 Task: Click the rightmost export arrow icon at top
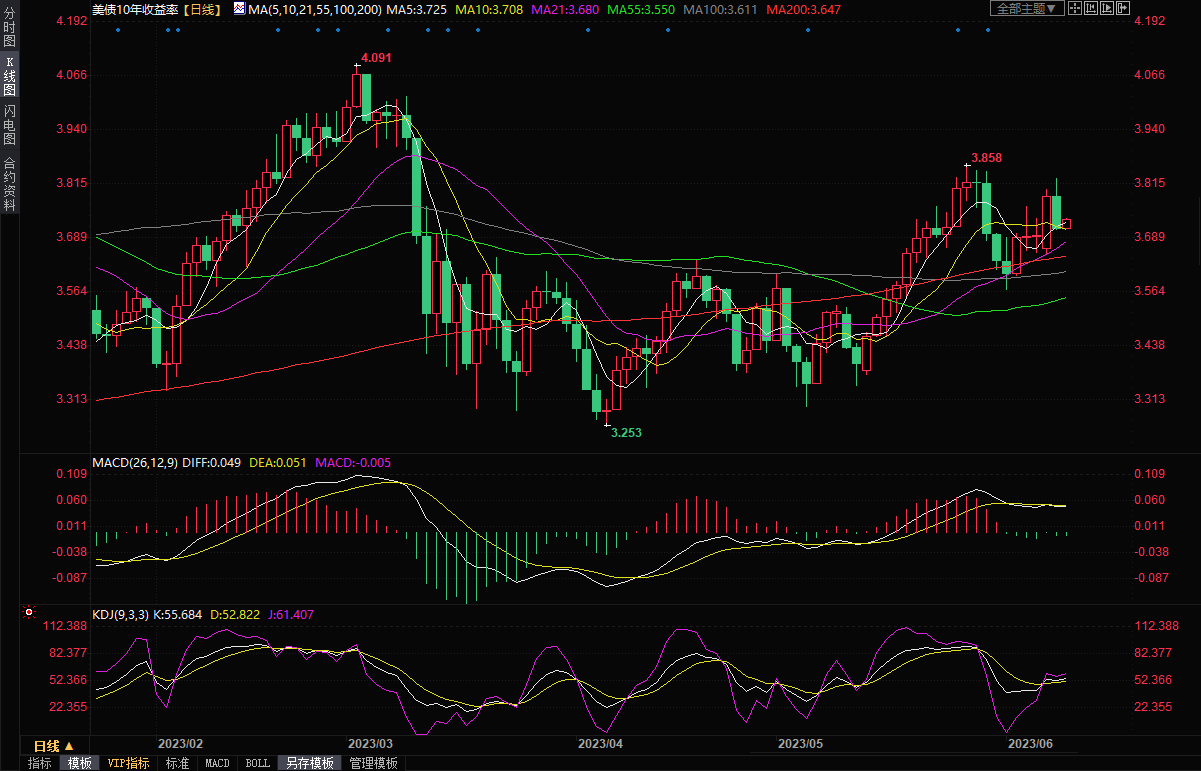tap(1123, 8)
